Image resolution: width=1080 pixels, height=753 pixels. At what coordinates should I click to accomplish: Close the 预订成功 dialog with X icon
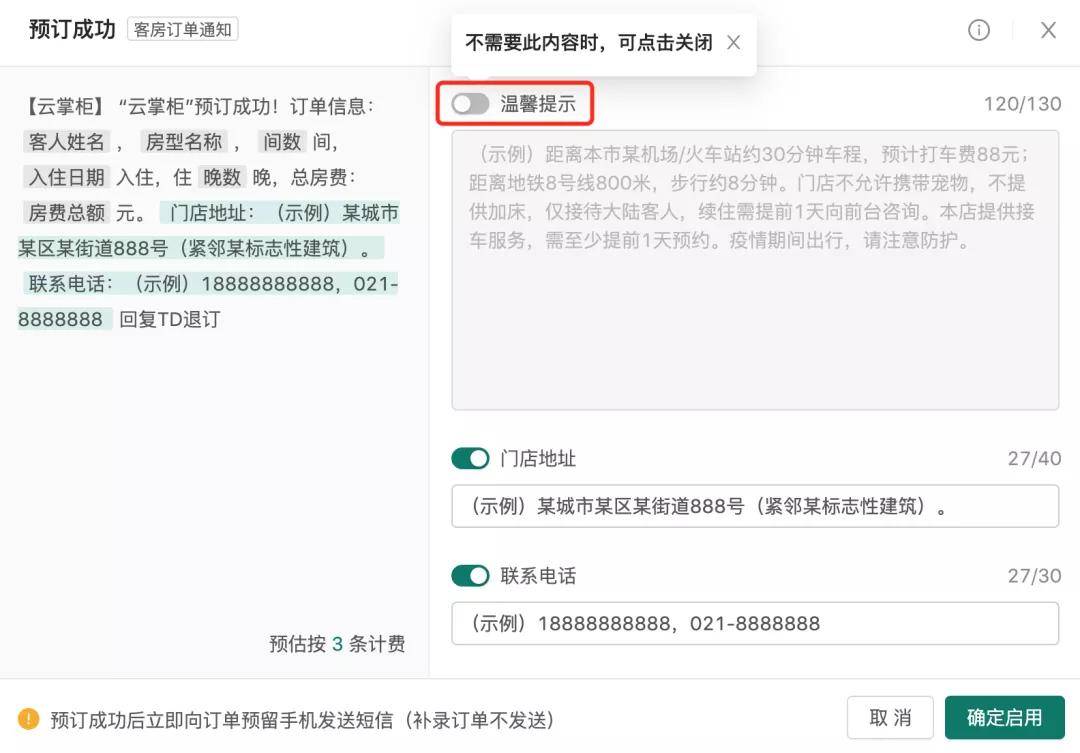point(1048,30)
